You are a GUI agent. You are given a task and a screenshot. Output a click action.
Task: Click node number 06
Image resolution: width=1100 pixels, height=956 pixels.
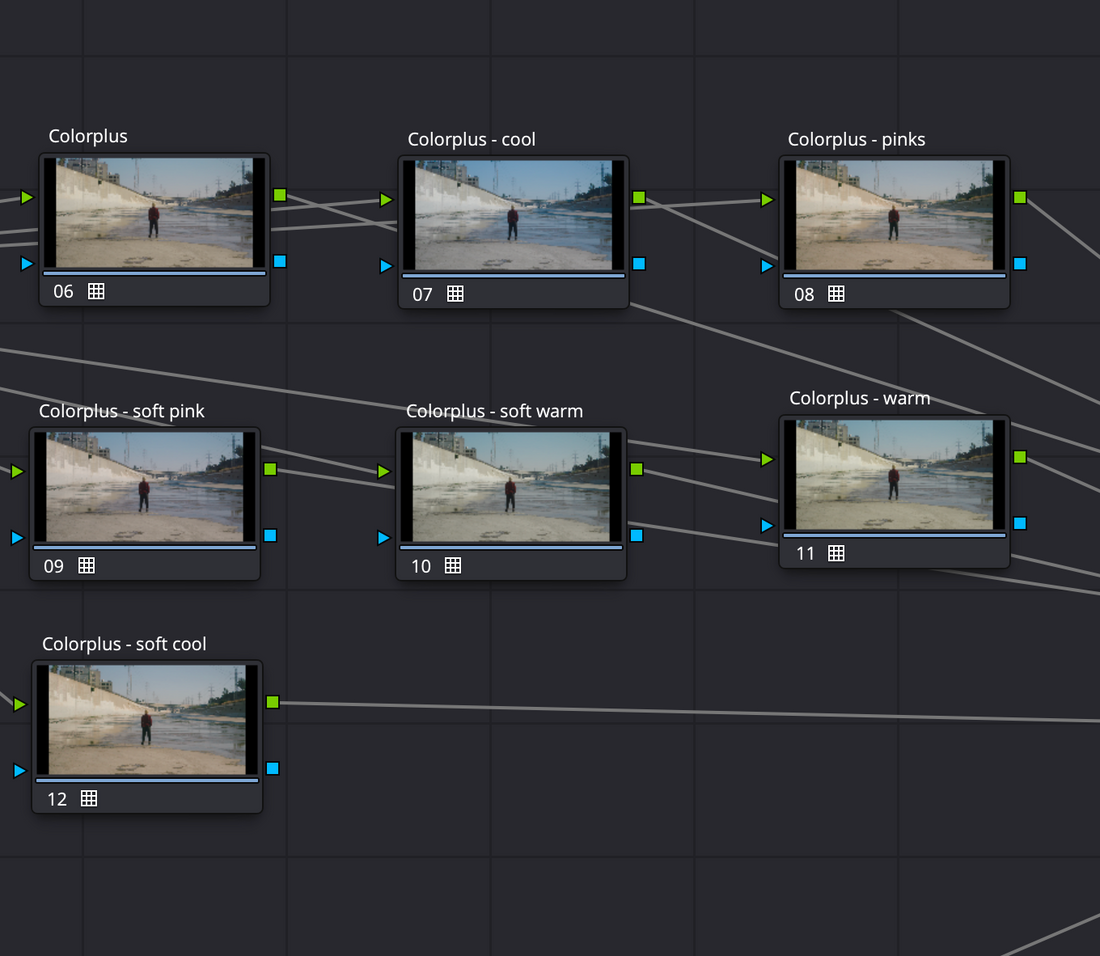pyautogui.click(x=63, y=292)
